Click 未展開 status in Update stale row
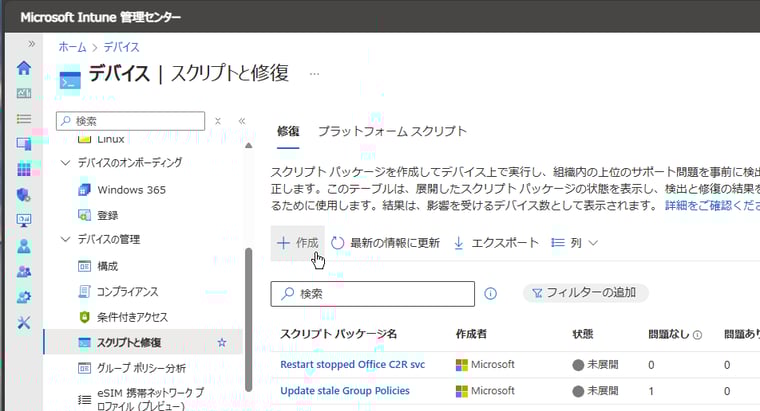The width and height of the screenshot is (760, 411). [x=596, y=391]
